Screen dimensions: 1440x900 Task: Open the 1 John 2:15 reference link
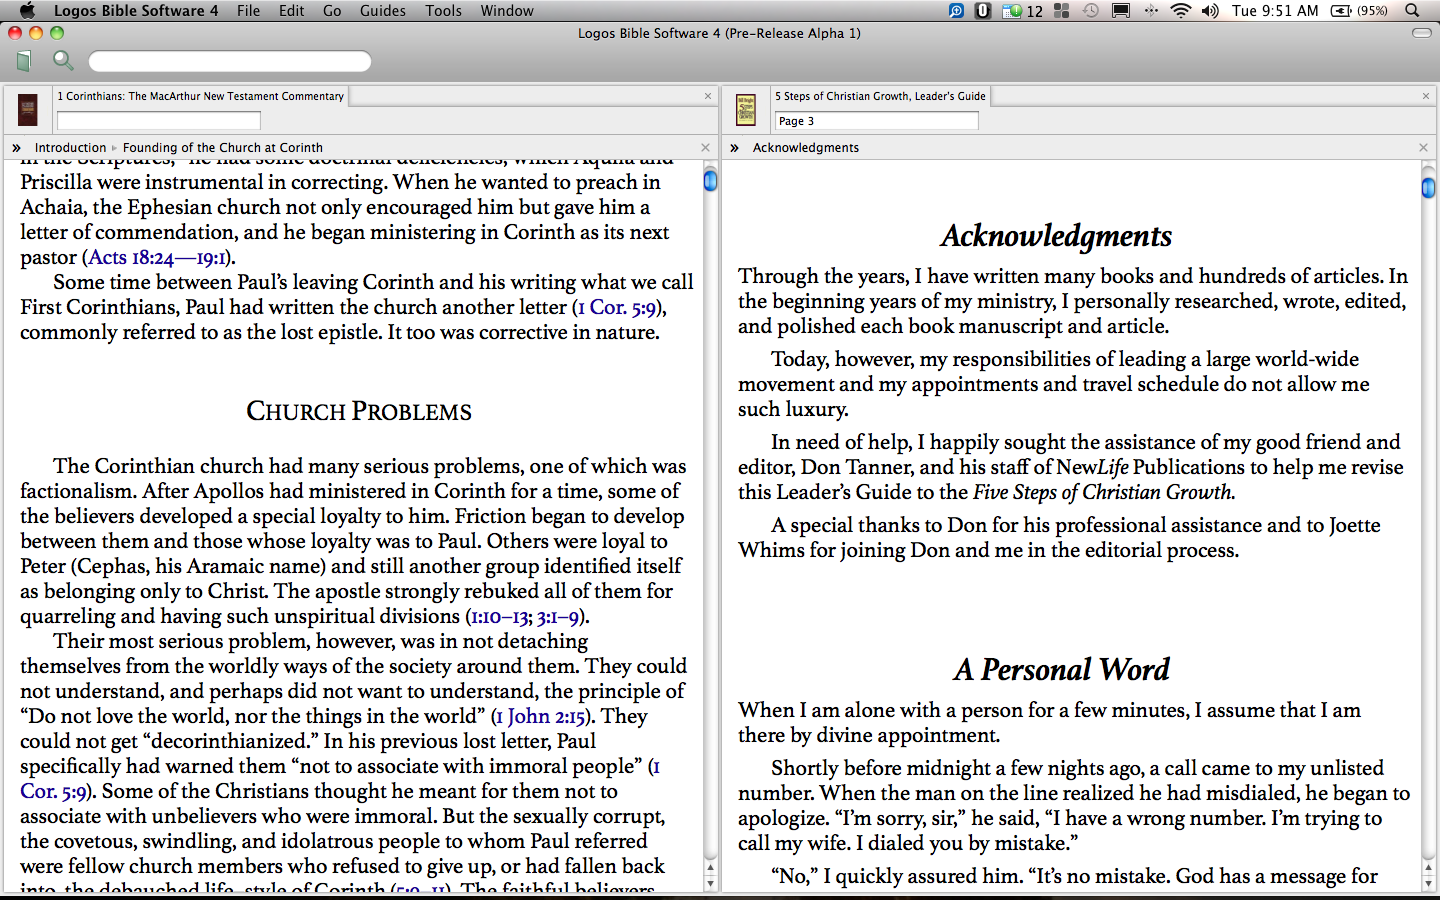tap(541, 716)
